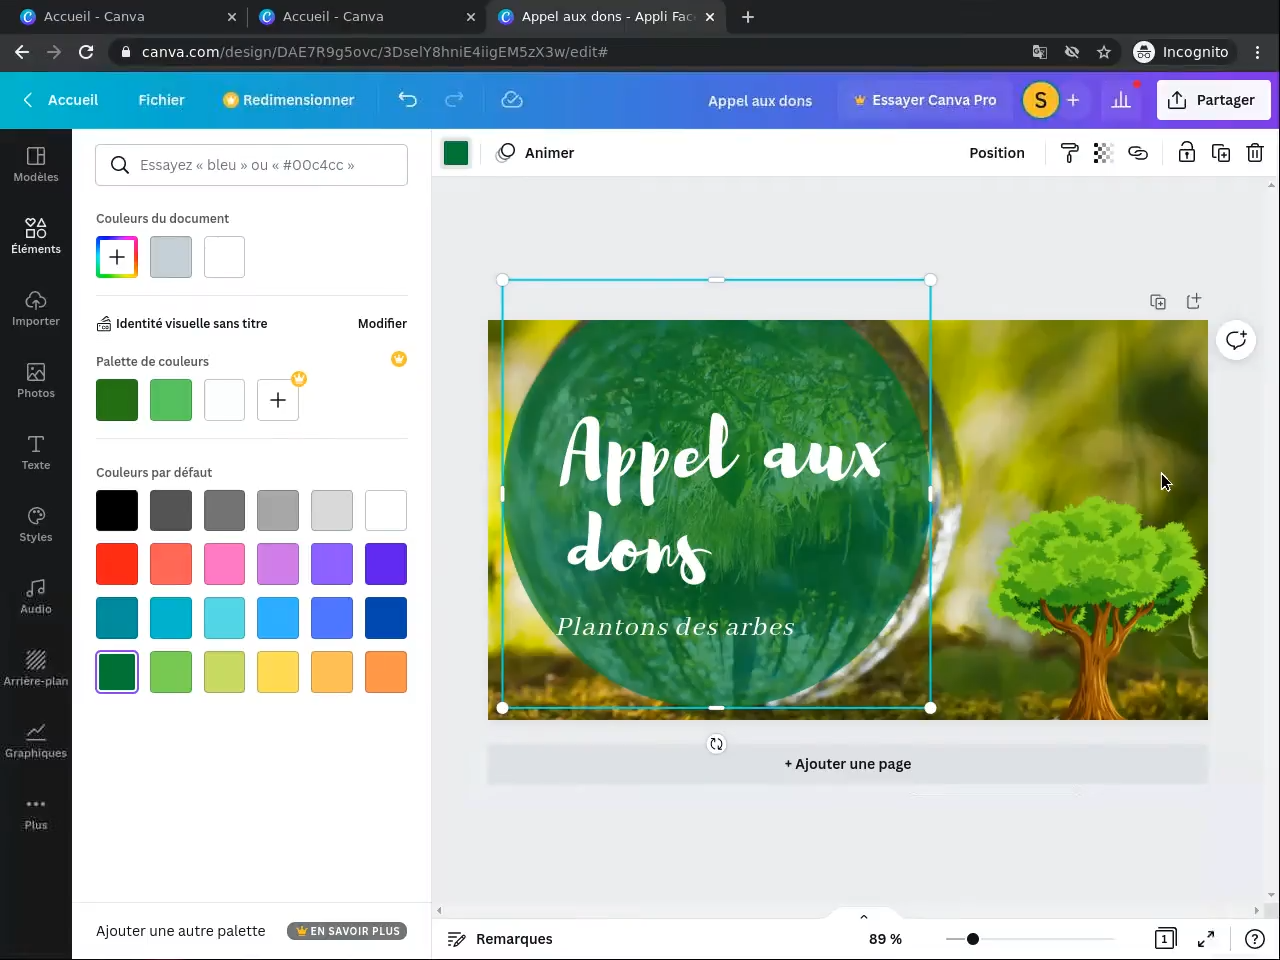Select the yellow default color swatch
The width and height of the screenshot is (1280, 960).
click(x=278, y=672)
